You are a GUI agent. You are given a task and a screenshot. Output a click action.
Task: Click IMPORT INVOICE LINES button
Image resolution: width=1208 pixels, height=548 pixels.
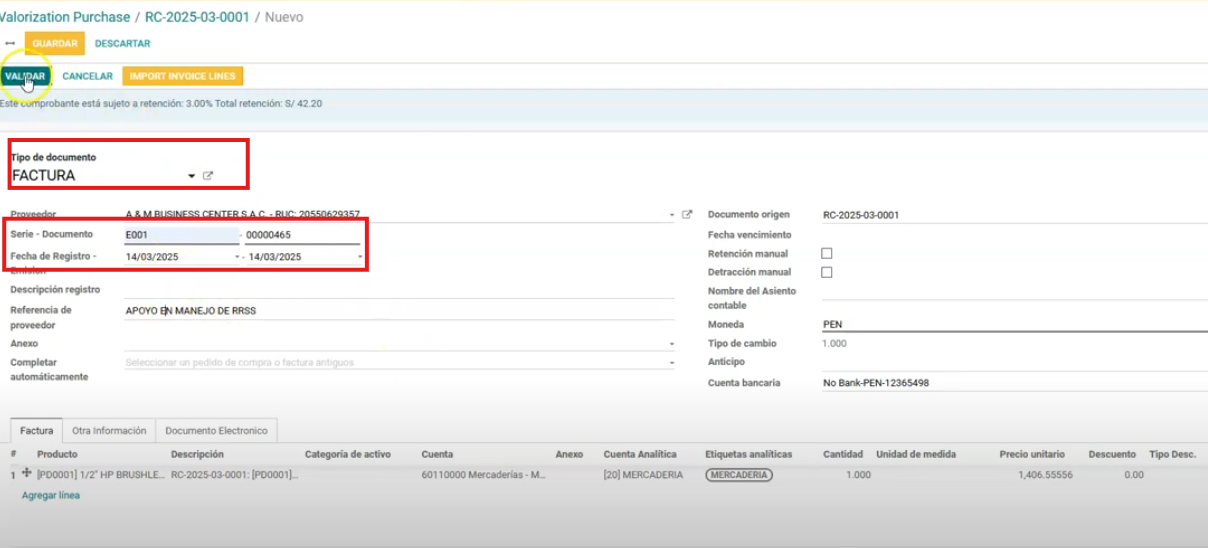tap(182, 76)
